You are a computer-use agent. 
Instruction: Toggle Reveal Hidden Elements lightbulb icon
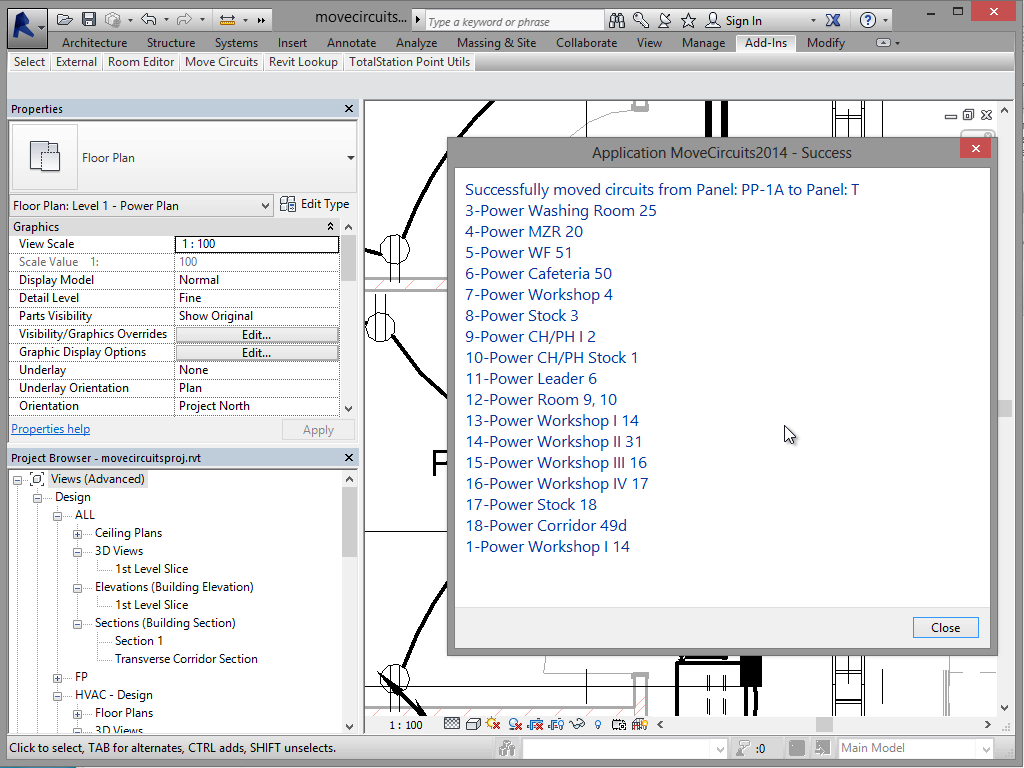pyautogui.click(x=598, y=724)
